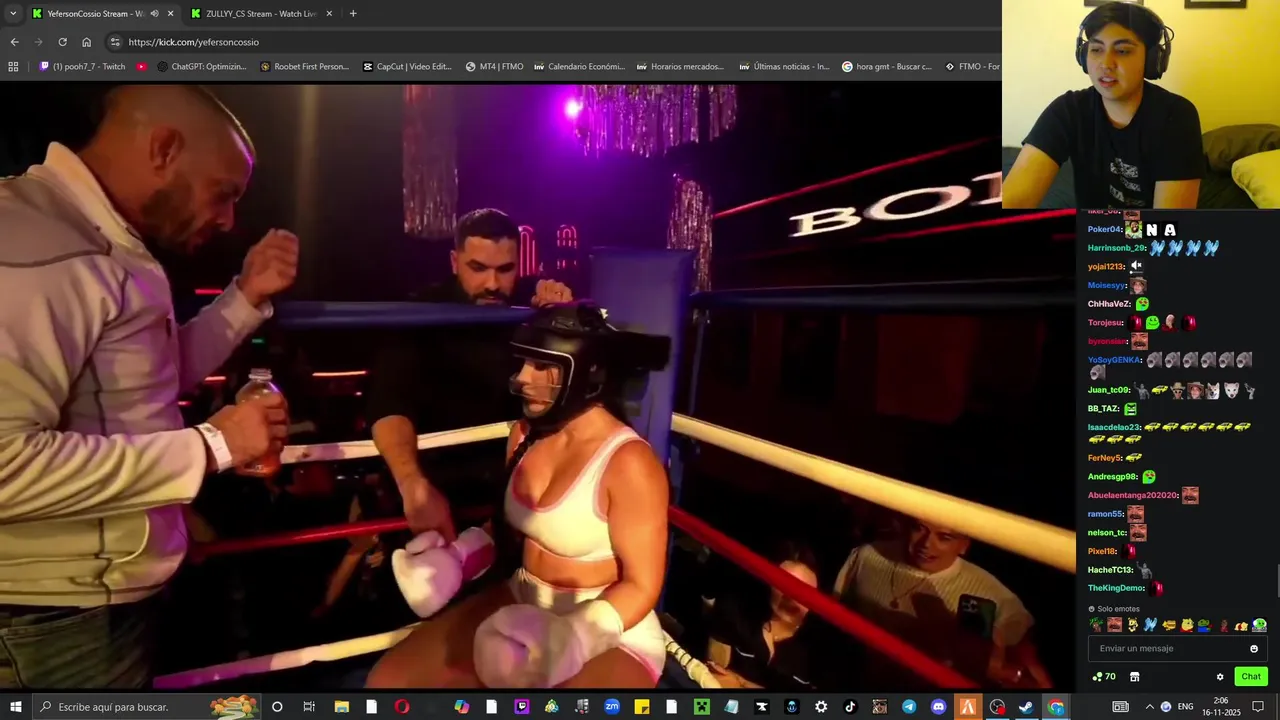
Task: Click the taskbar clock showing 2:06
Action: click(x=1220, y=707)
